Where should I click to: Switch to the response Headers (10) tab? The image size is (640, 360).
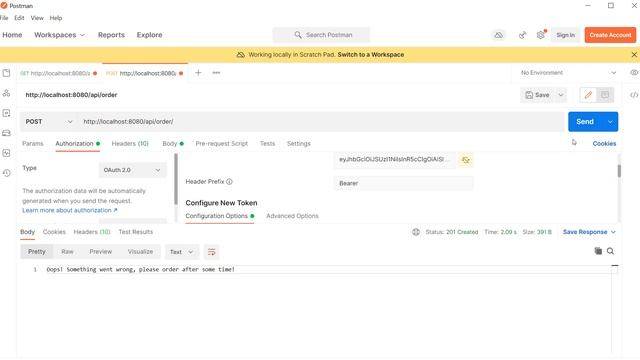92,232
